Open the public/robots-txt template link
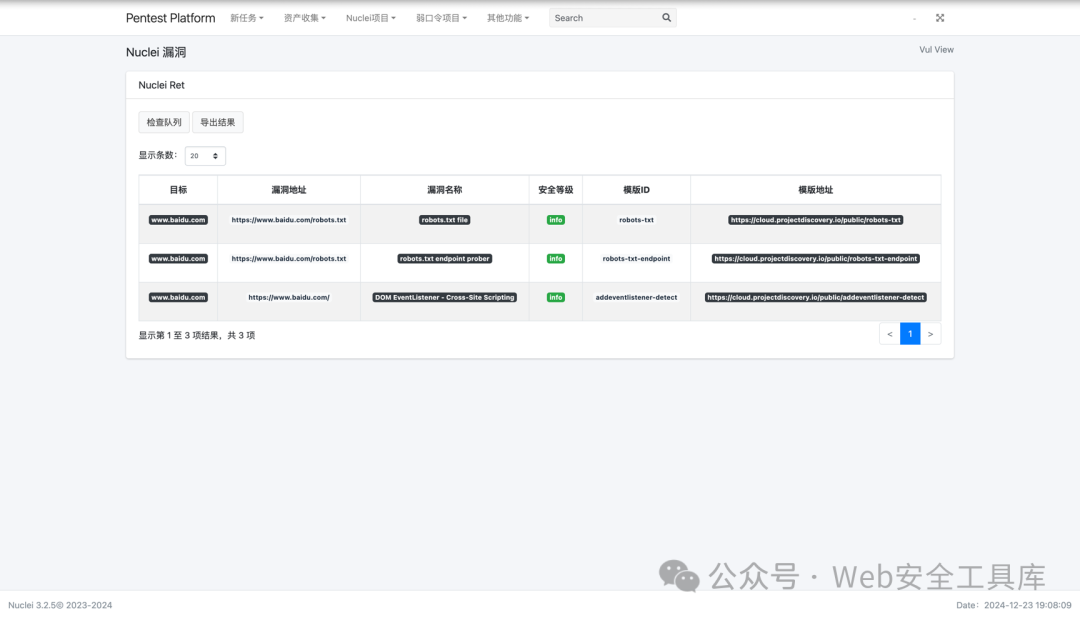Image resolution: width=1080 pixels, height=620 pixels. [x=816, y=220]
